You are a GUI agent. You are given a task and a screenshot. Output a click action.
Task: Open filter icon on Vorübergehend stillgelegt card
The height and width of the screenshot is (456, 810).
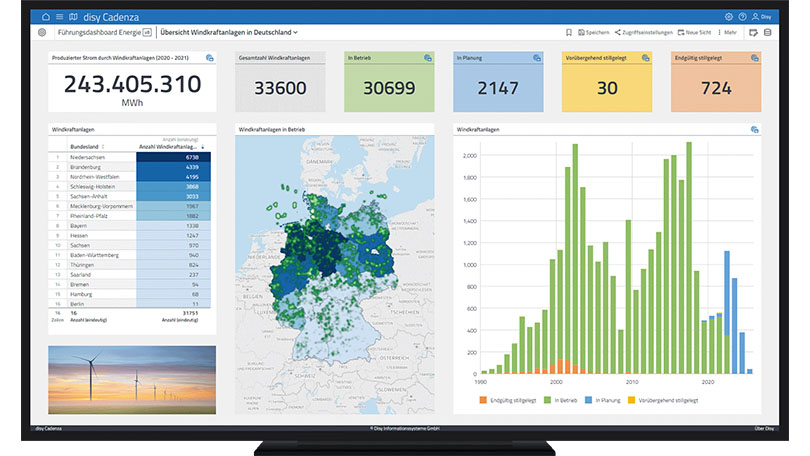click(646, 58)
